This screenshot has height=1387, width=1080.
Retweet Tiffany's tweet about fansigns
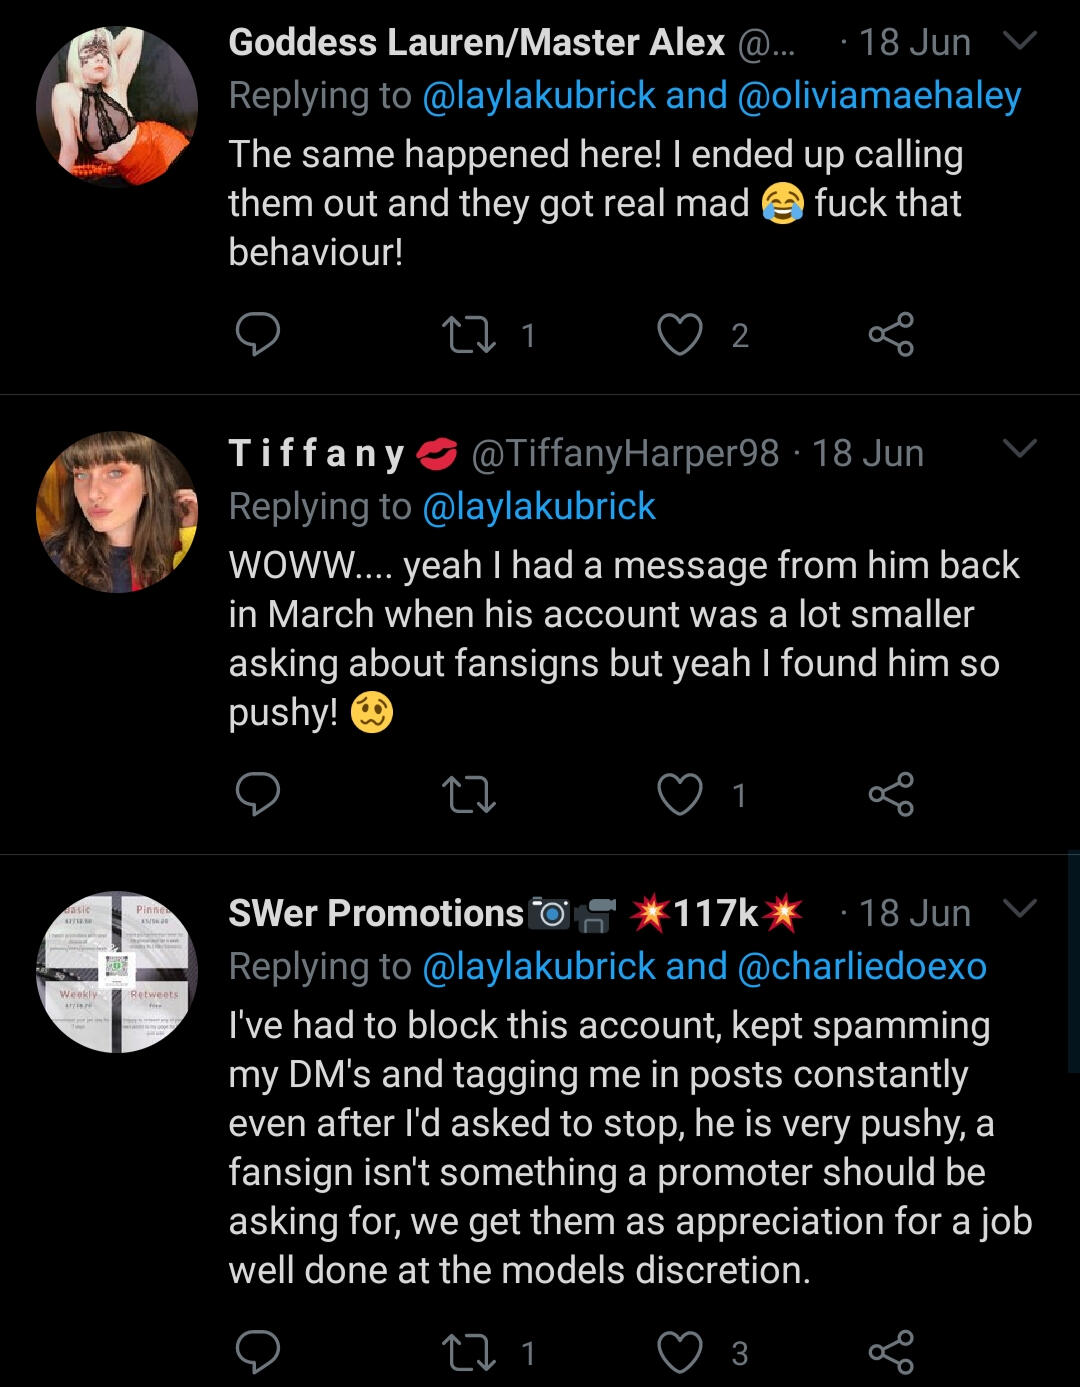[468, 795]
